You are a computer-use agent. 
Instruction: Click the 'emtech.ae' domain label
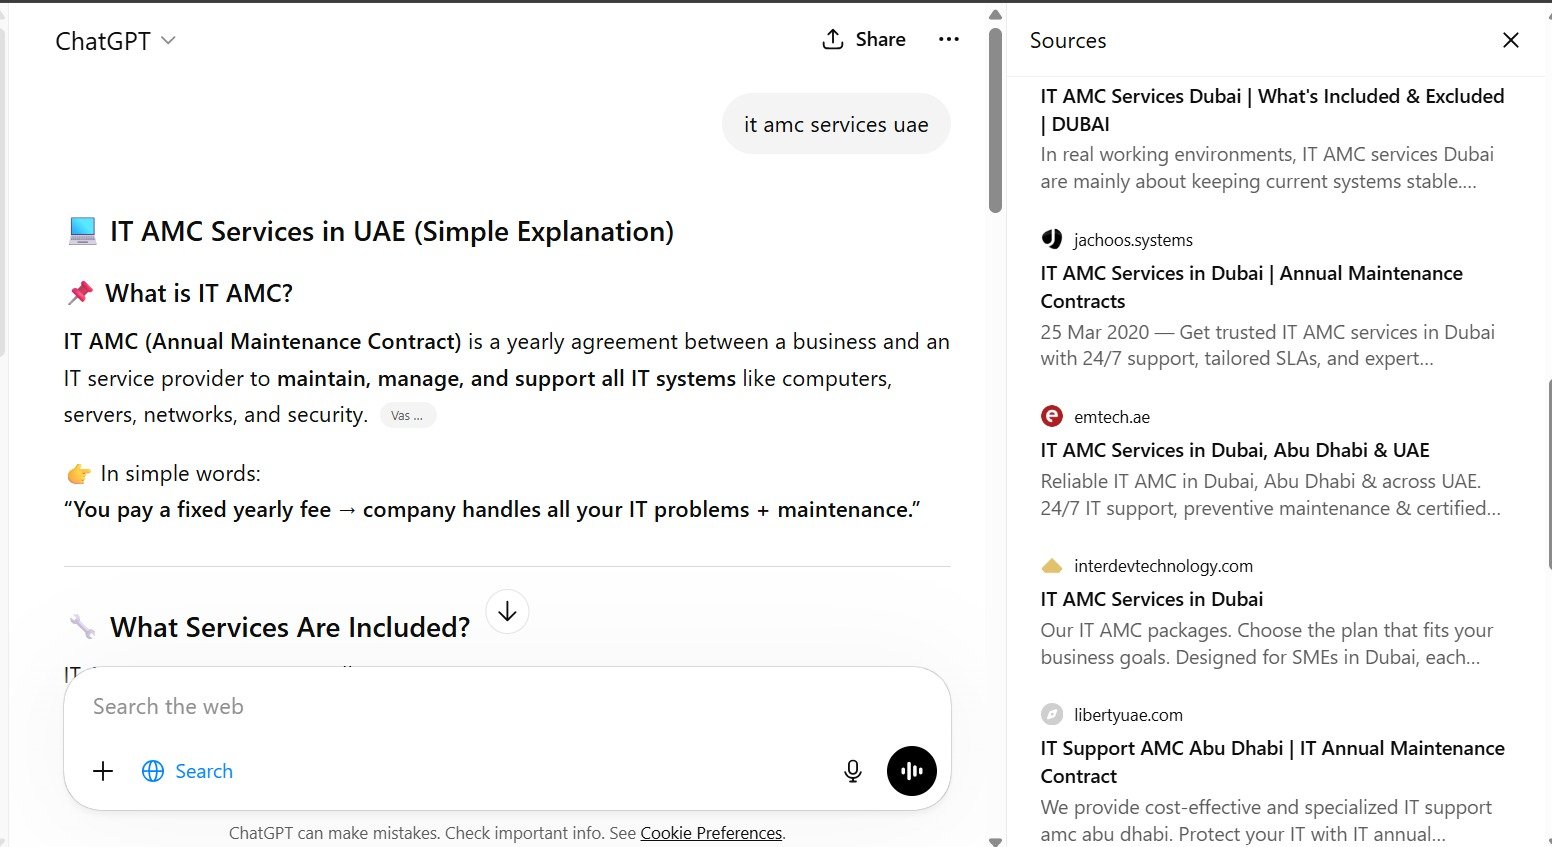[1112, 417]
